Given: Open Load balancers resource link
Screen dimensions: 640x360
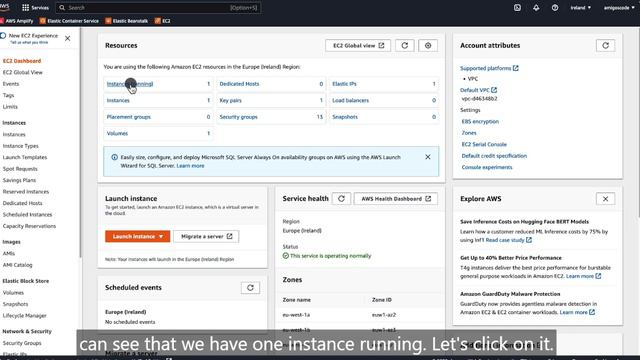Looking at the screenshot, I should click(x=350, y=100).
